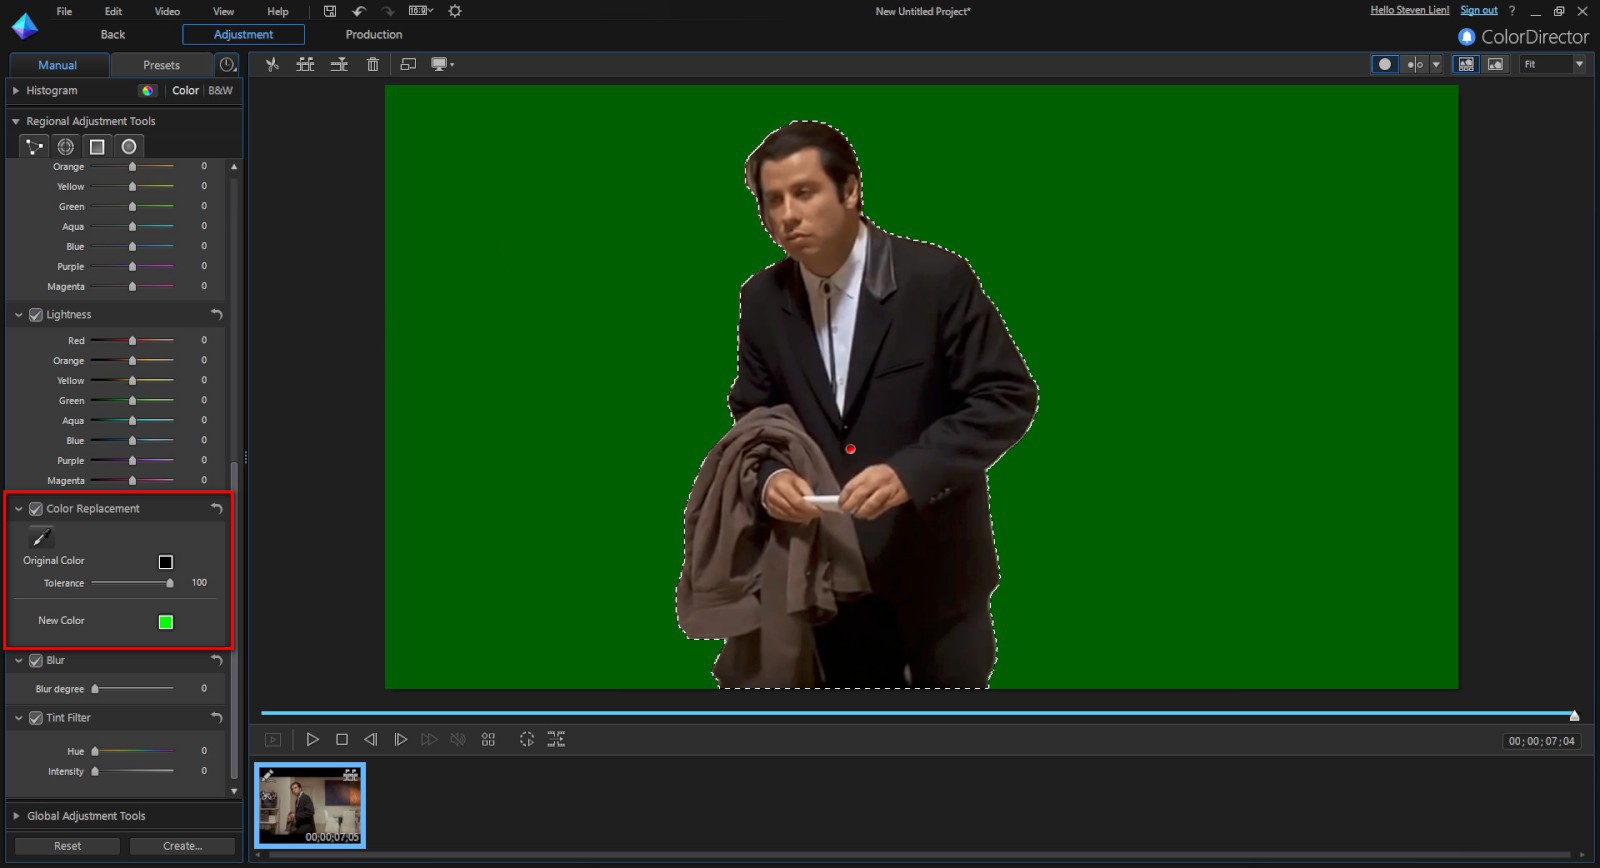Open the View menu

(x=223, y=11)
